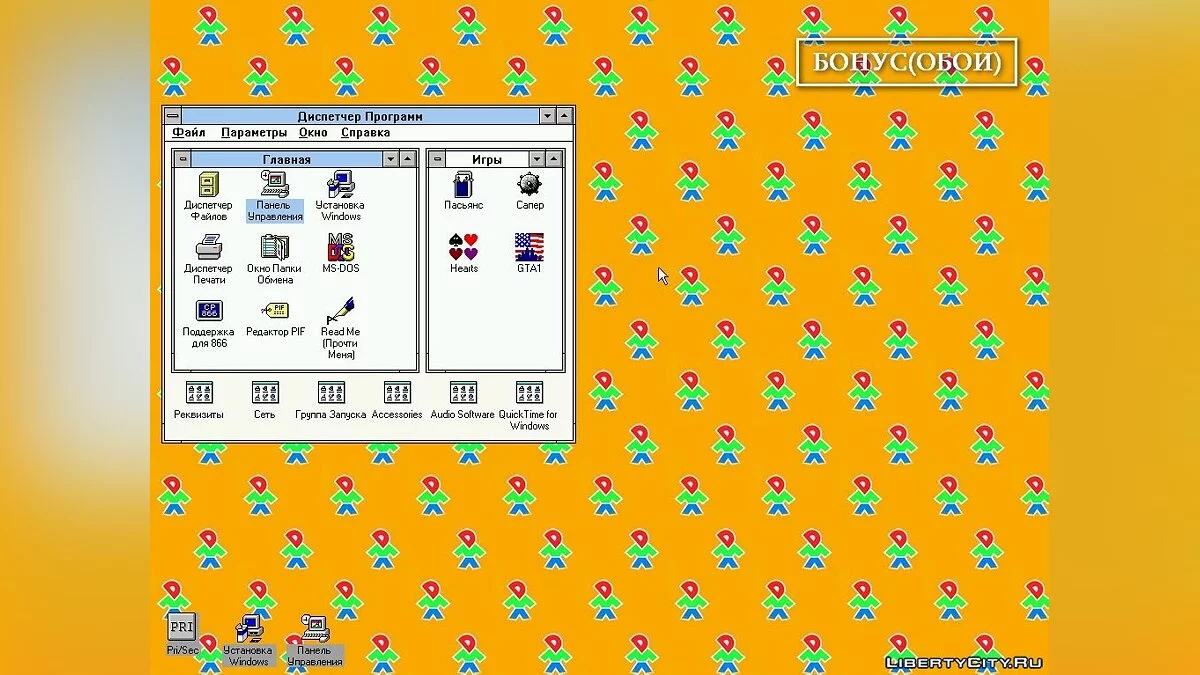The height and width of the screenshot is (675, 1200).
Task: Open the Диспетчер Файлов icon
Action: (208, 186)
